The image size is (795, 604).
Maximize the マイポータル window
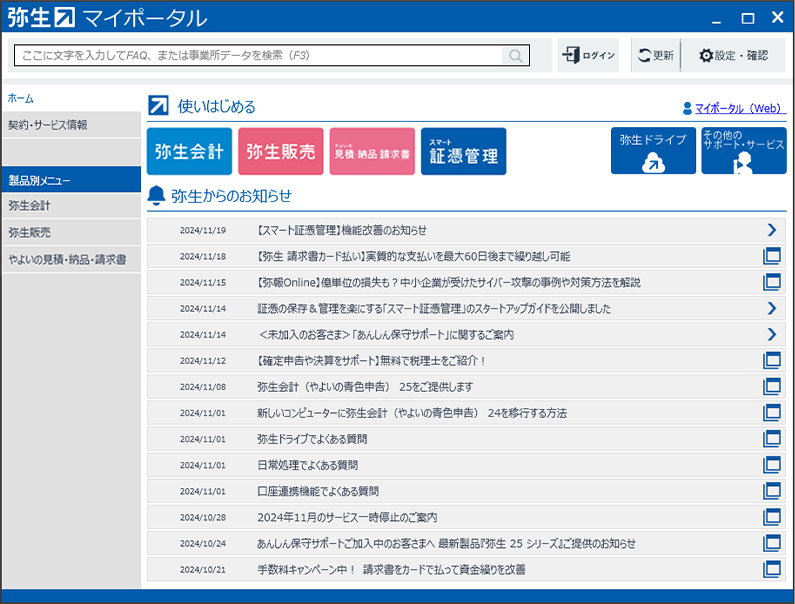(748, 18)
